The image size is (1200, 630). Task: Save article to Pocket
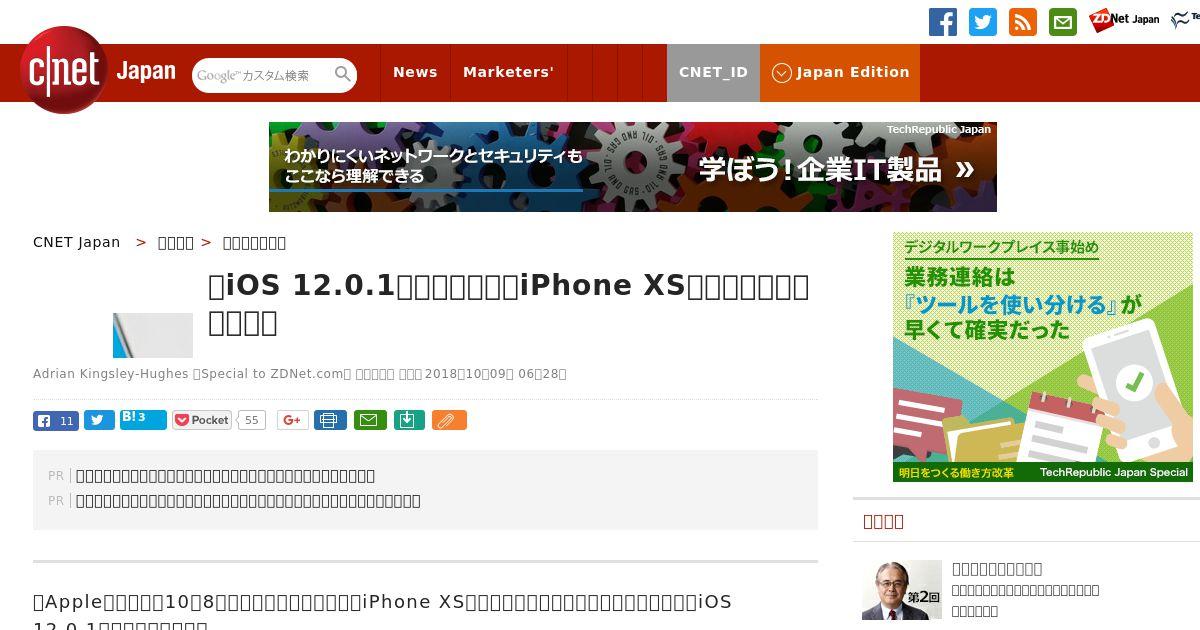coord(202,420)
